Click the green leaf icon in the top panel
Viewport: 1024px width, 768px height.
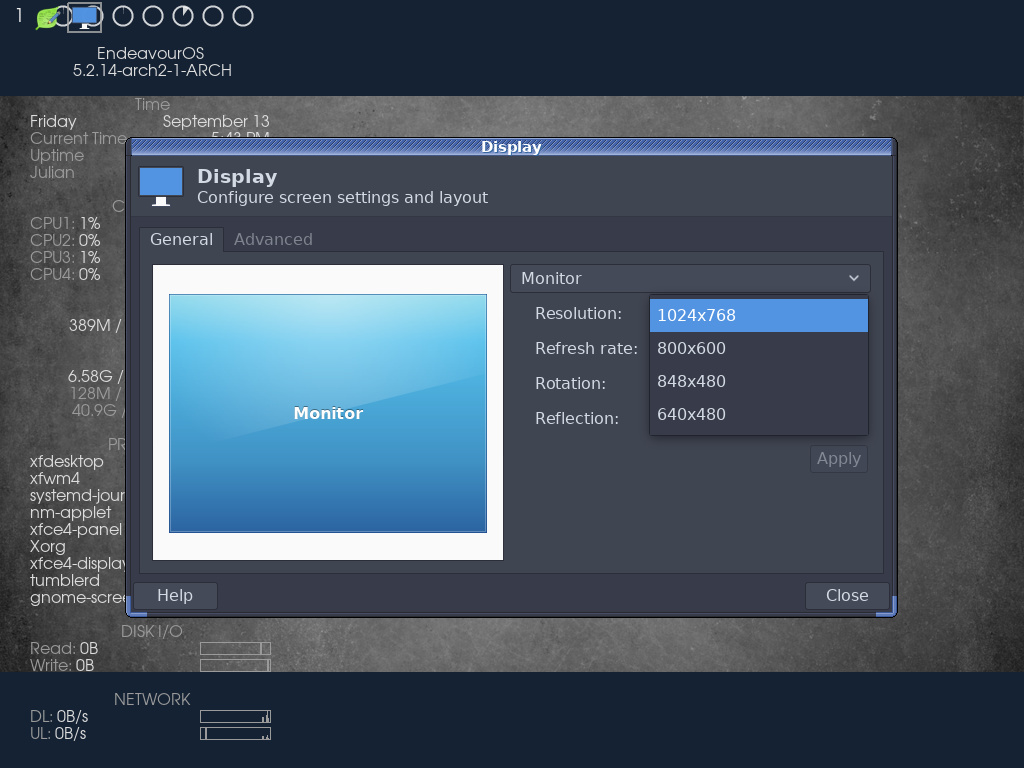tap(46, 17)
